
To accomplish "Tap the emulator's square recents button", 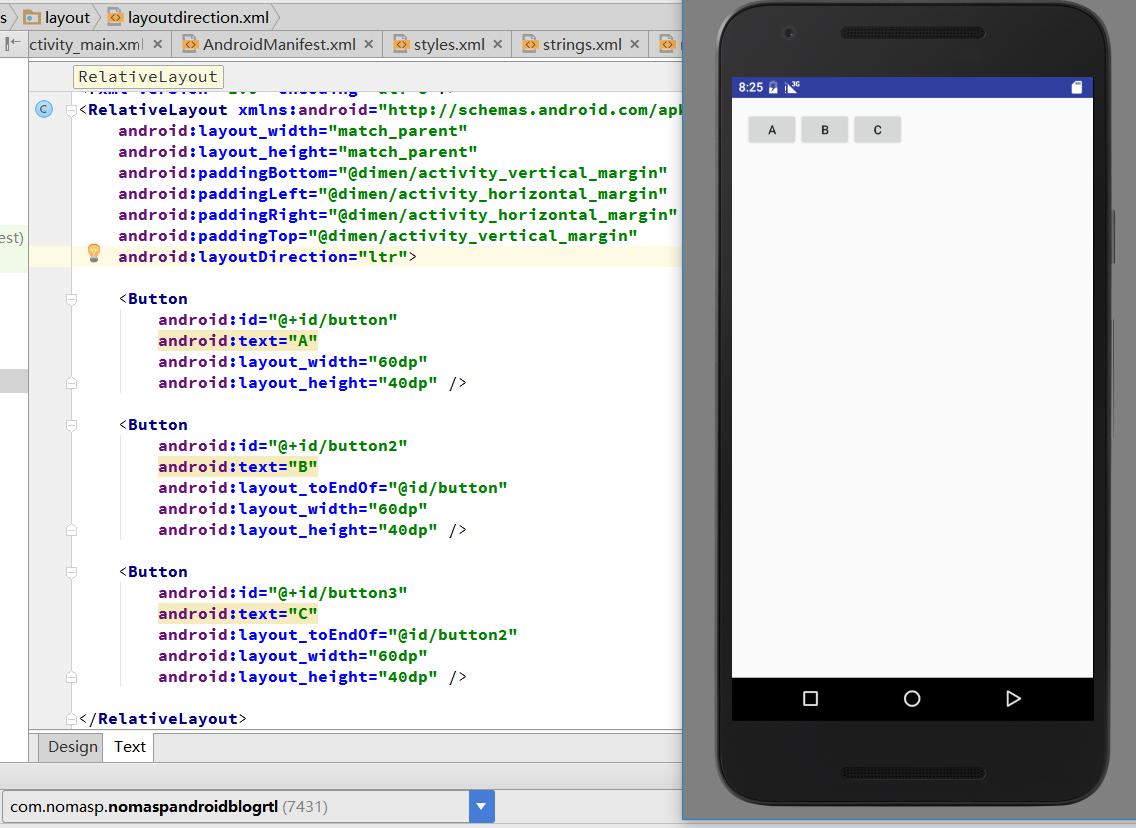I will pos(811,698).
